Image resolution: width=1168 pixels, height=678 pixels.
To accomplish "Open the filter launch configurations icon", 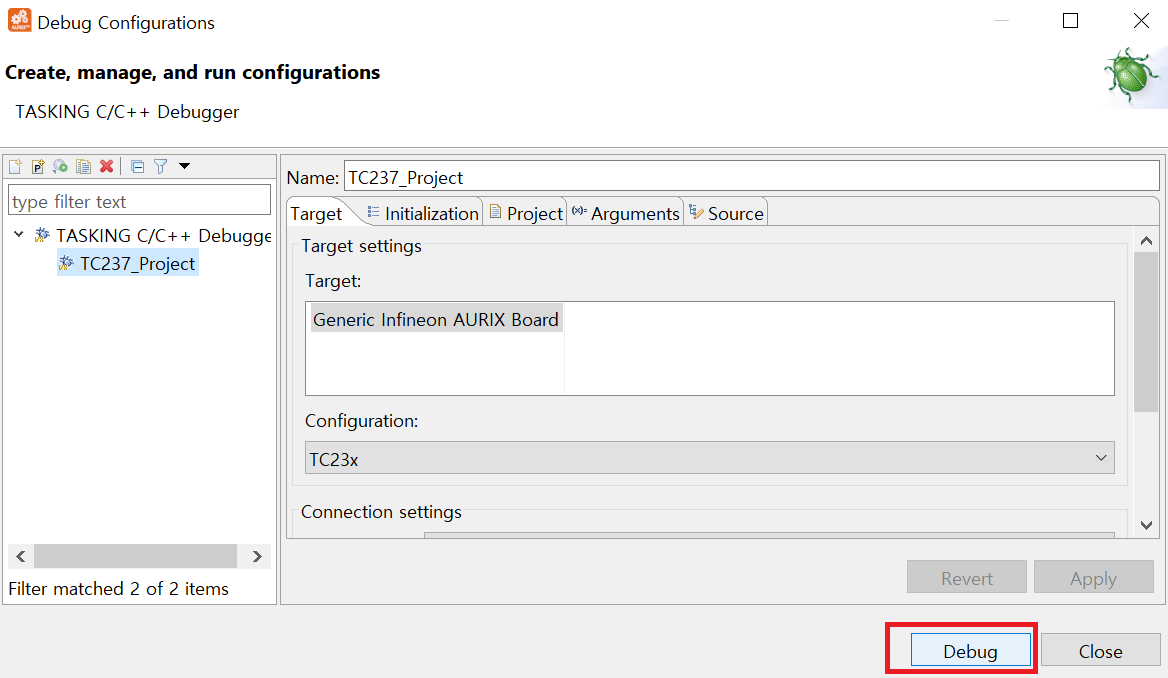I will point(160,166).
